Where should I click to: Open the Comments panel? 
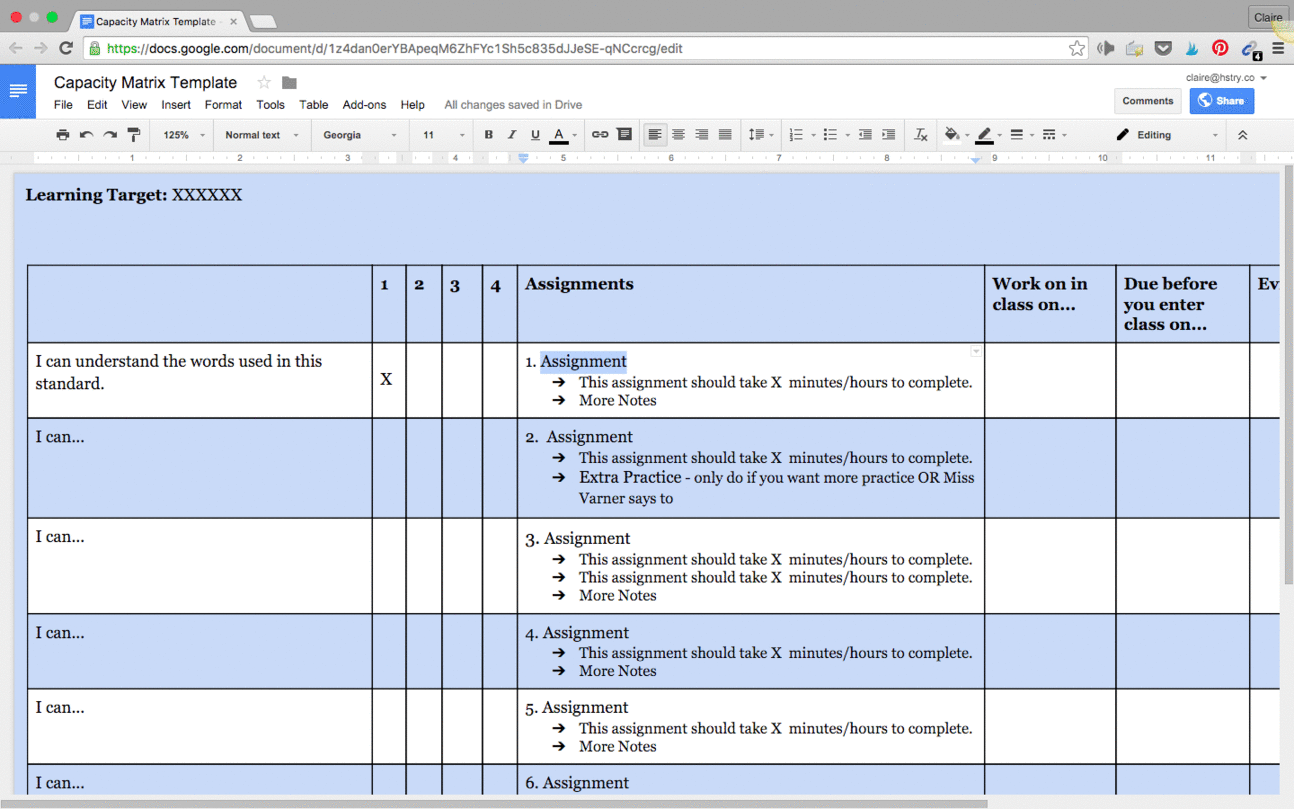(x=1147, y=100)
